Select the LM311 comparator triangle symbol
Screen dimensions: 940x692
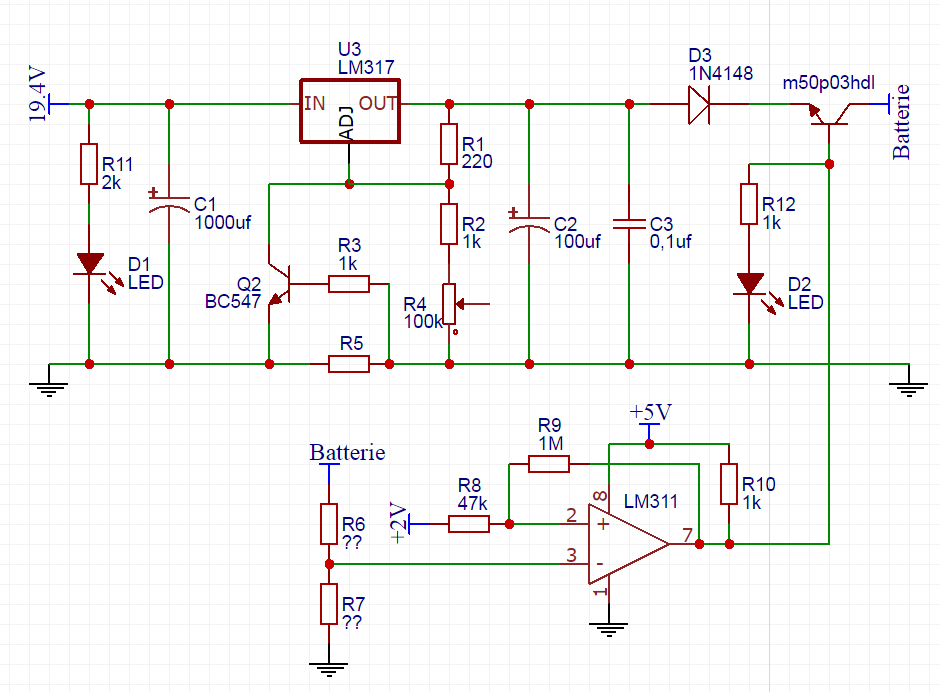pyautogui.click(x=628, y=544)
